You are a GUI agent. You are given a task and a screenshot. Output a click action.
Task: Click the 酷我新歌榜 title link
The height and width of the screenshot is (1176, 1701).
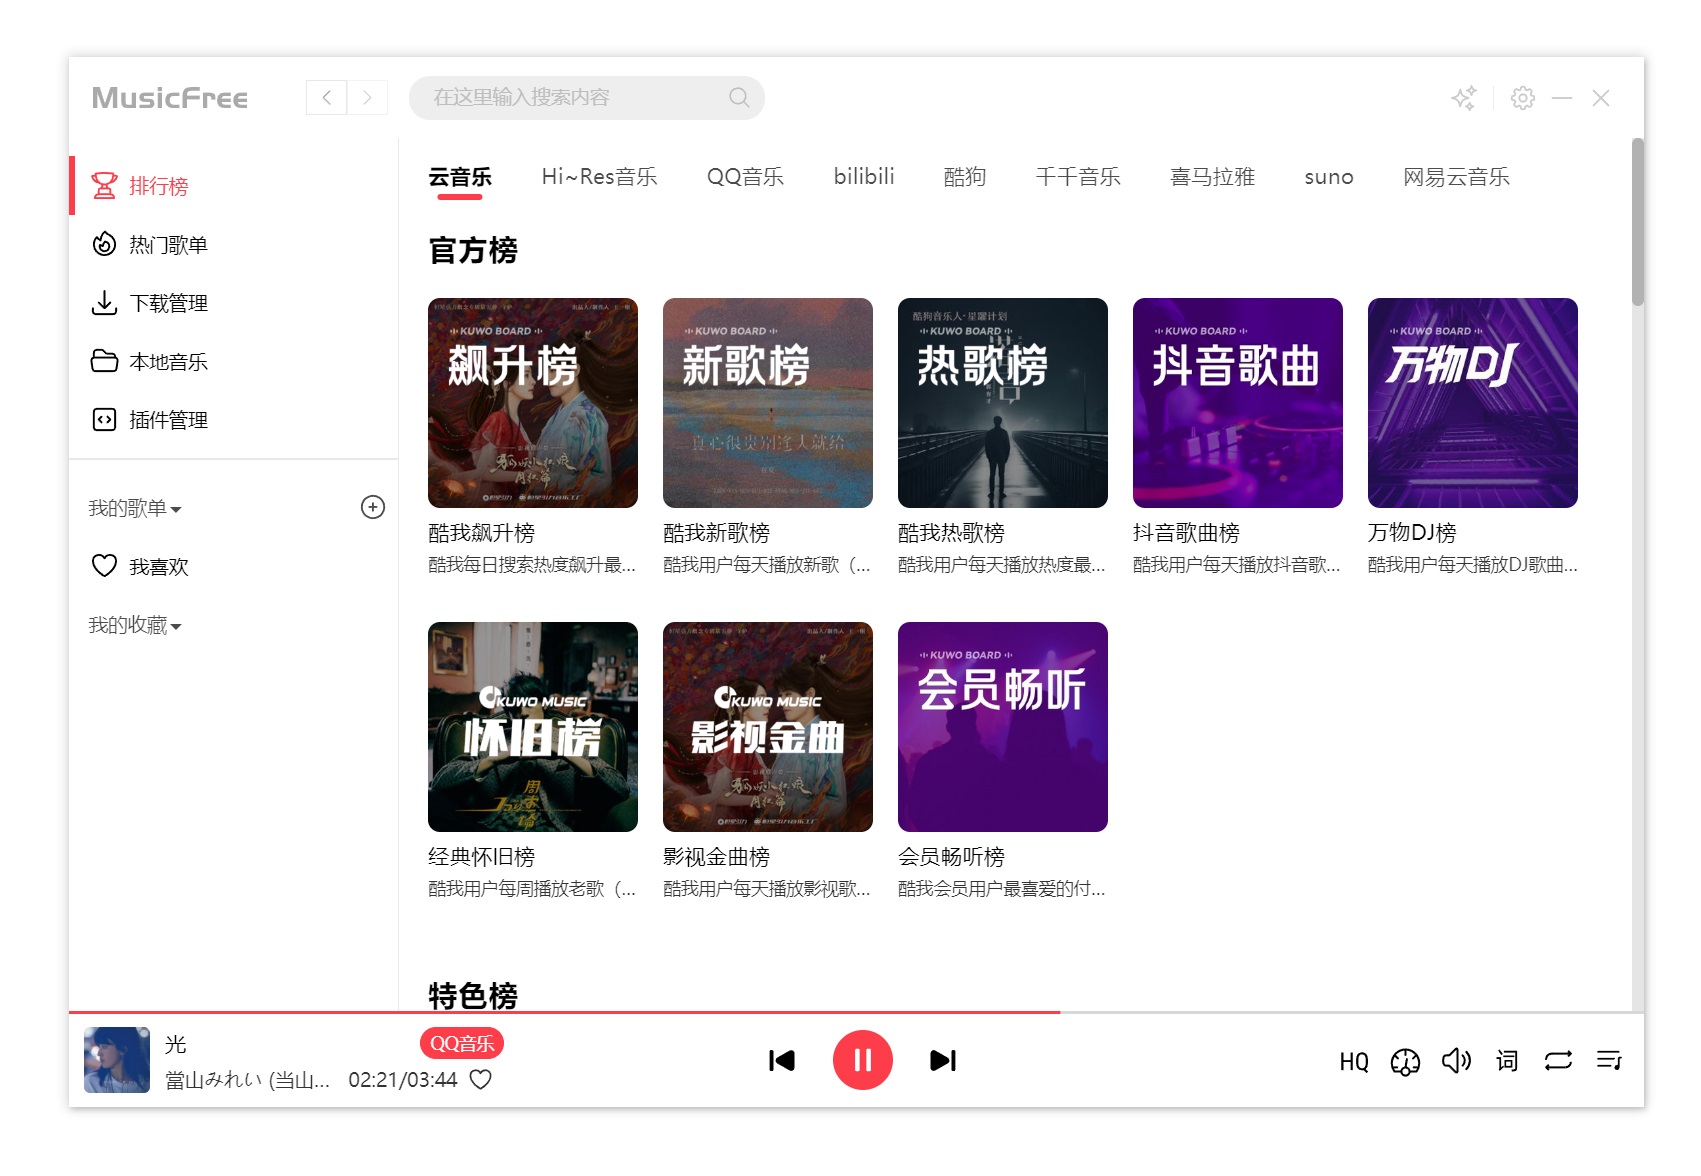(716, 533)
